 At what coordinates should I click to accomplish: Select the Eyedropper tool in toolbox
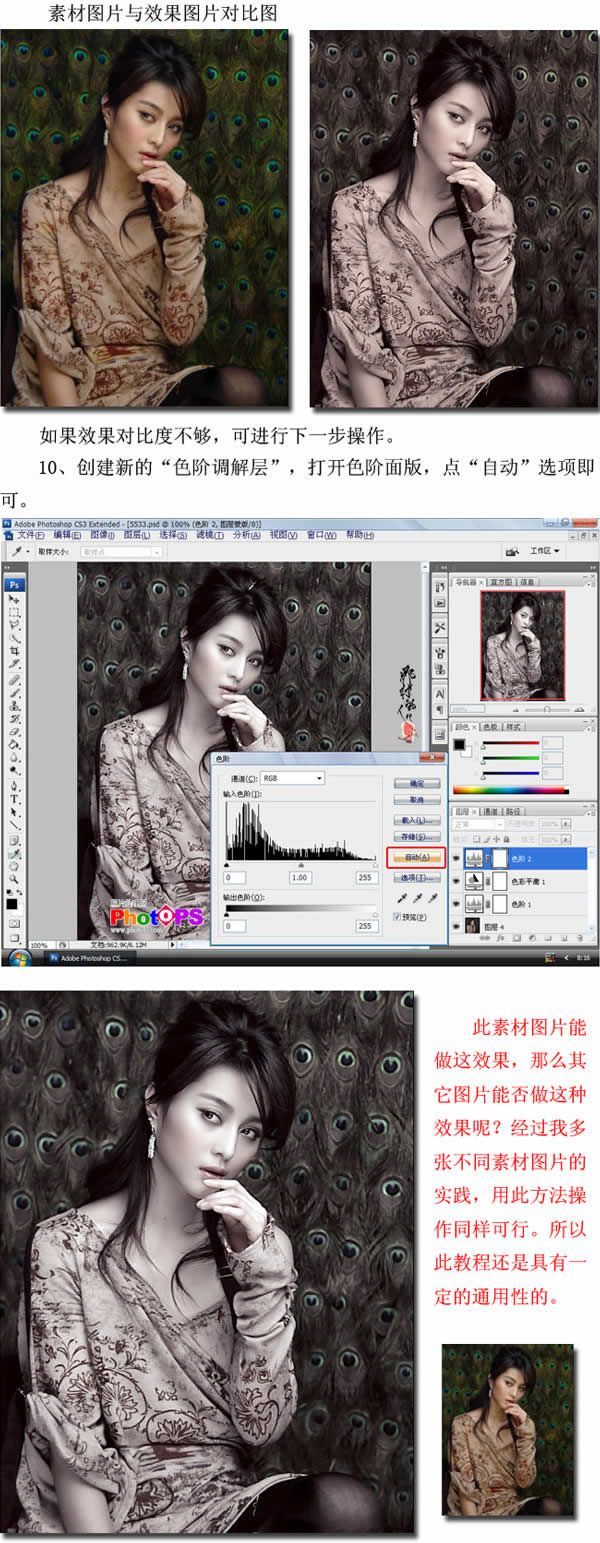pos(14,854)
